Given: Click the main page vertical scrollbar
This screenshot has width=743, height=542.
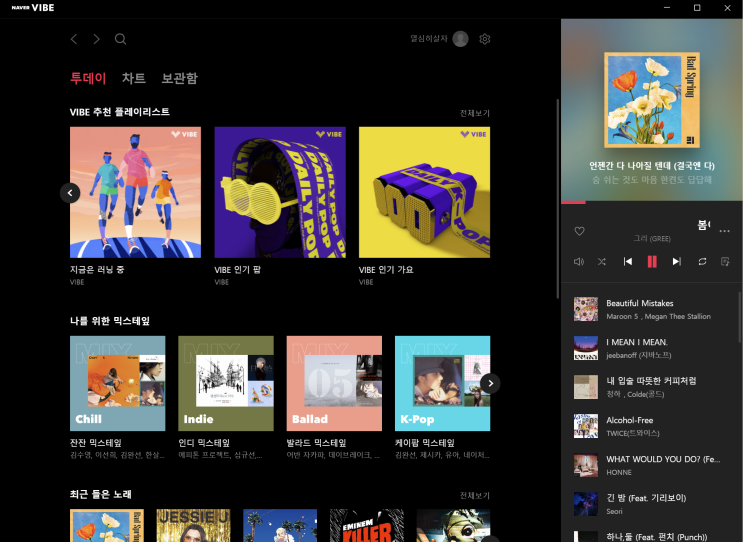Looking at the screenshot, I should pyautogui.click(x=558, y=199).
